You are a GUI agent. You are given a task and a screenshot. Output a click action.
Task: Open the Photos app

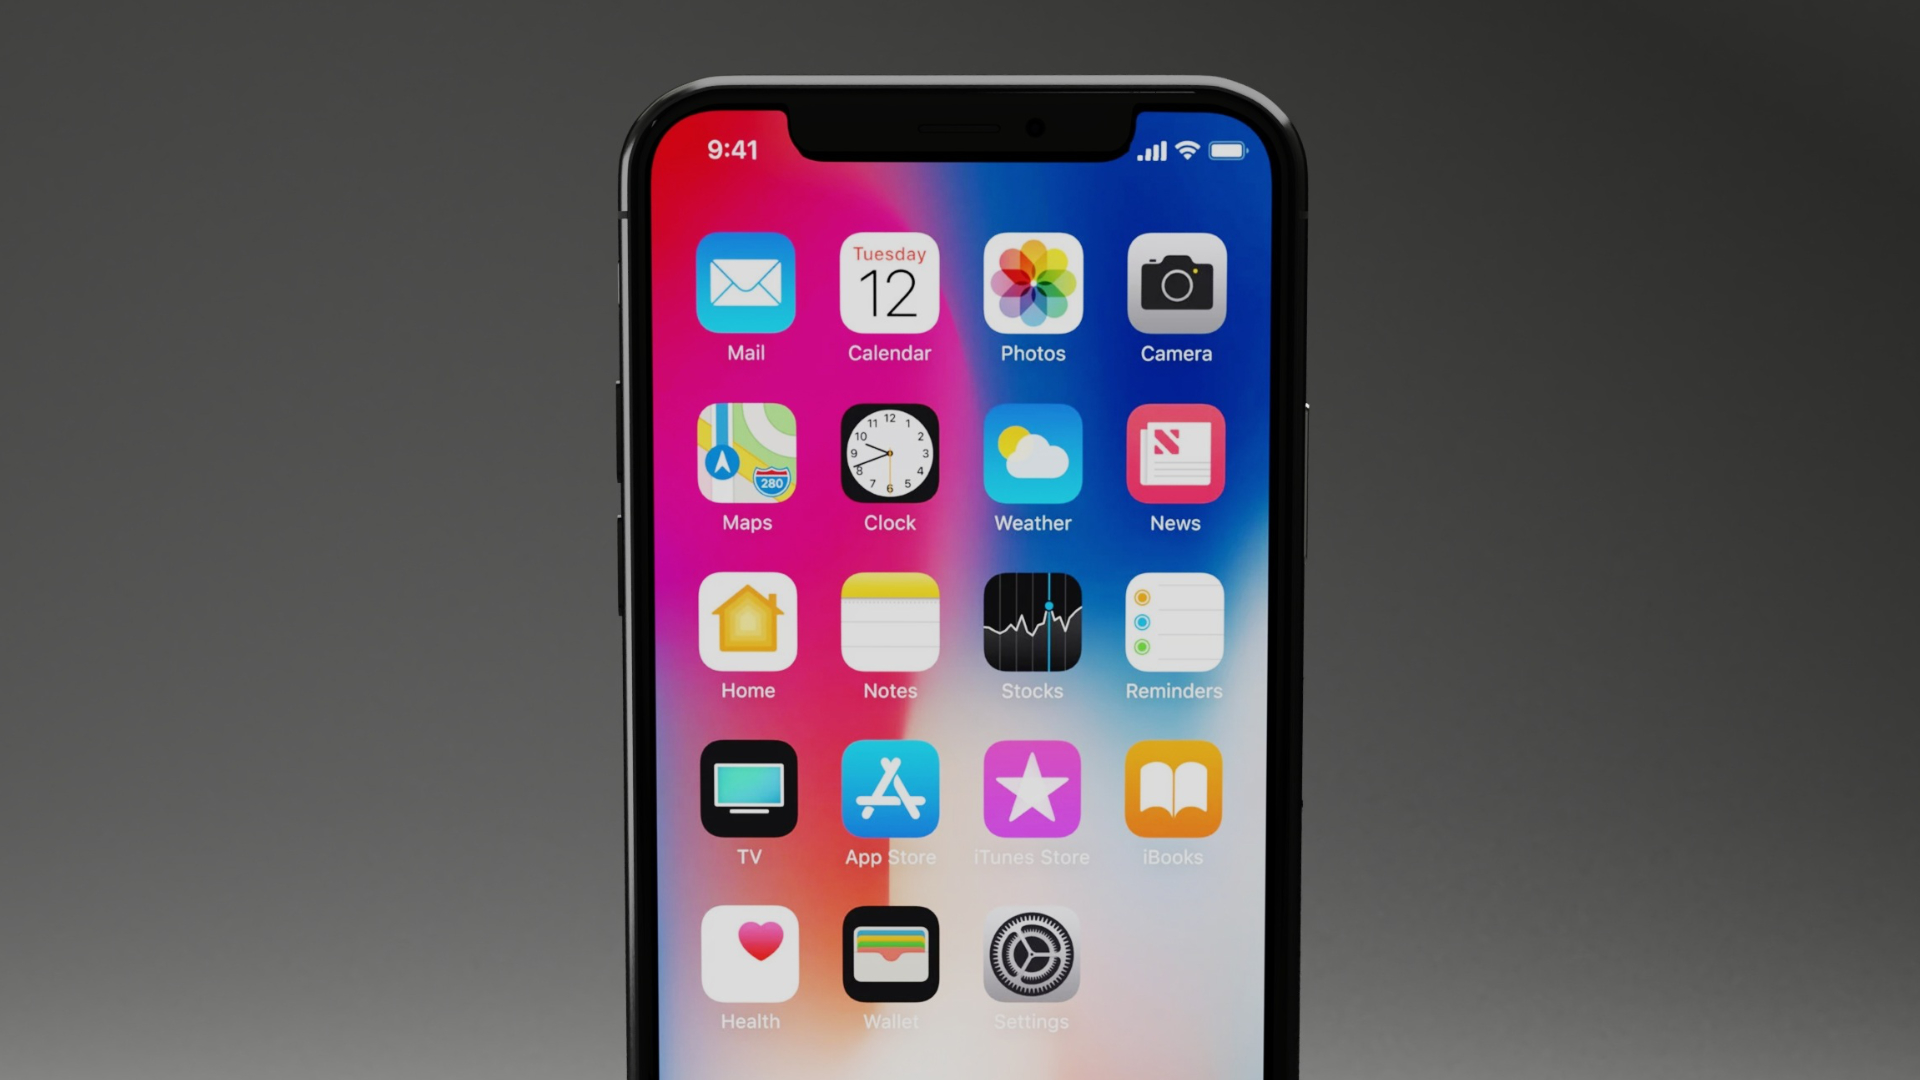coord(1033,285)
